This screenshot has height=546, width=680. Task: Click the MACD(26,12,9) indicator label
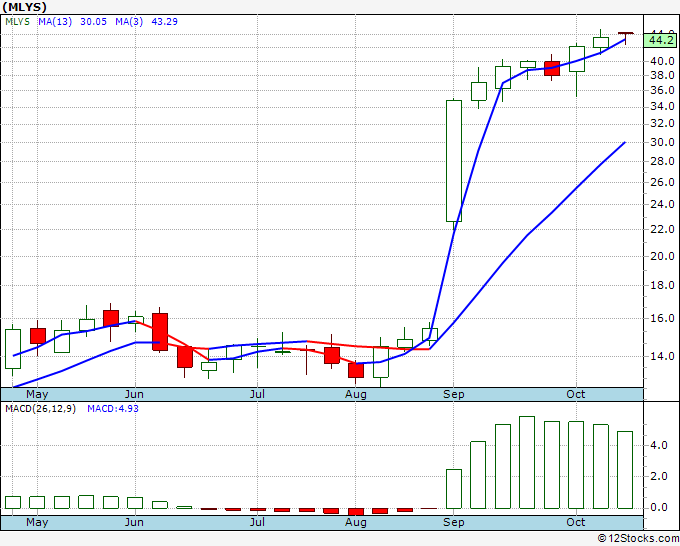[x=41, y=409]
